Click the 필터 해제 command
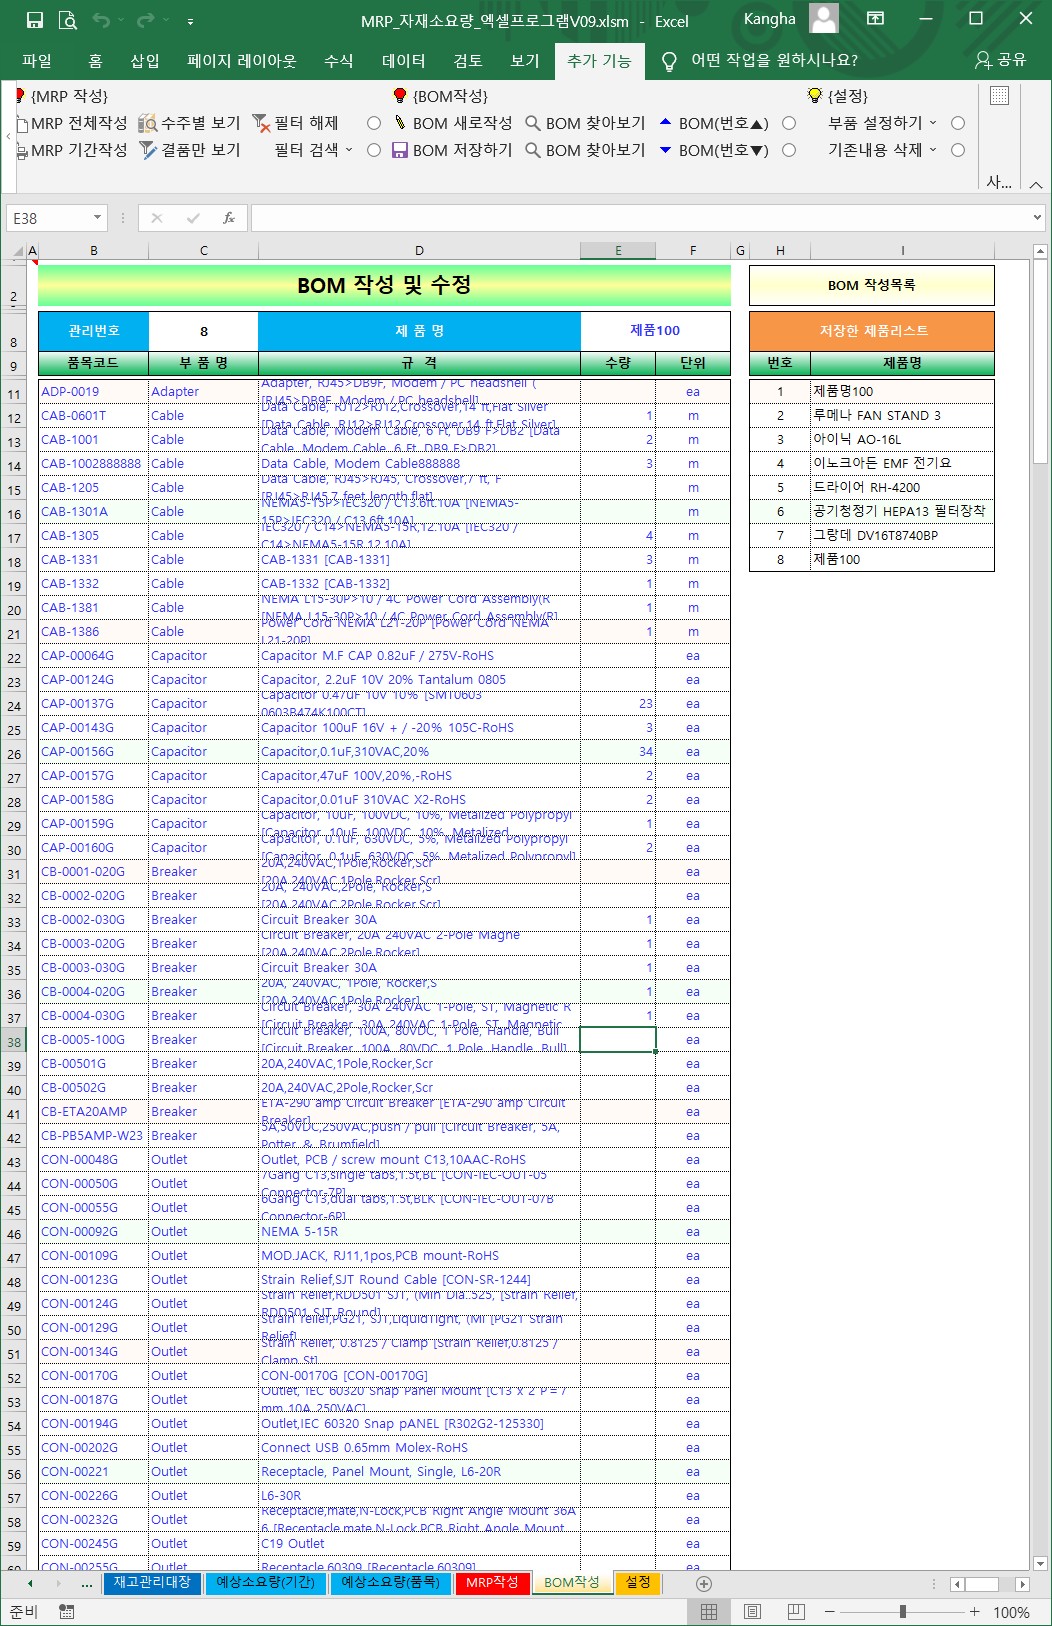 click(295, 123)
